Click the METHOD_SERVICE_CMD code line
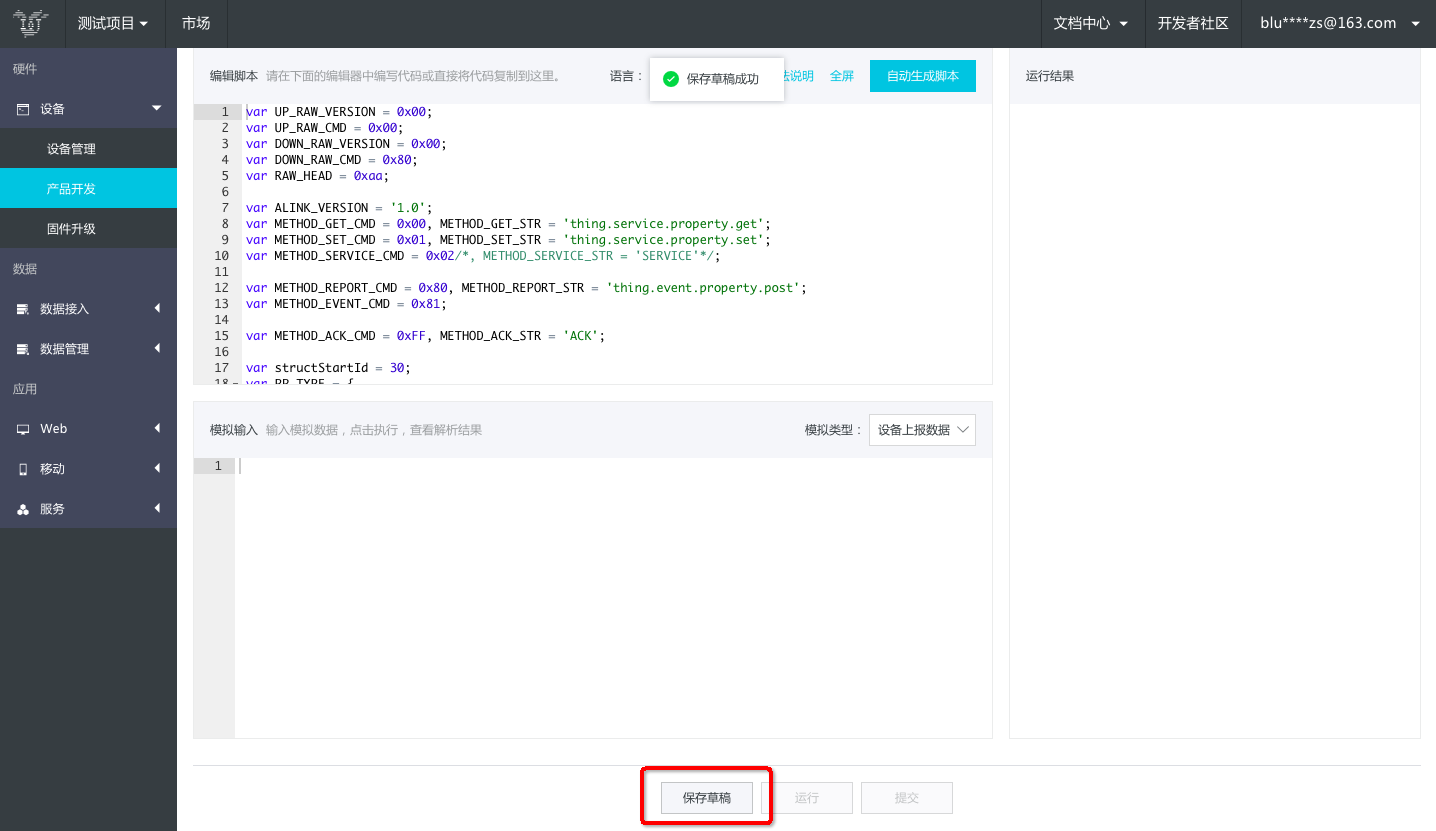This screenshot has height=831, width=1436. (x=483, y=256)
